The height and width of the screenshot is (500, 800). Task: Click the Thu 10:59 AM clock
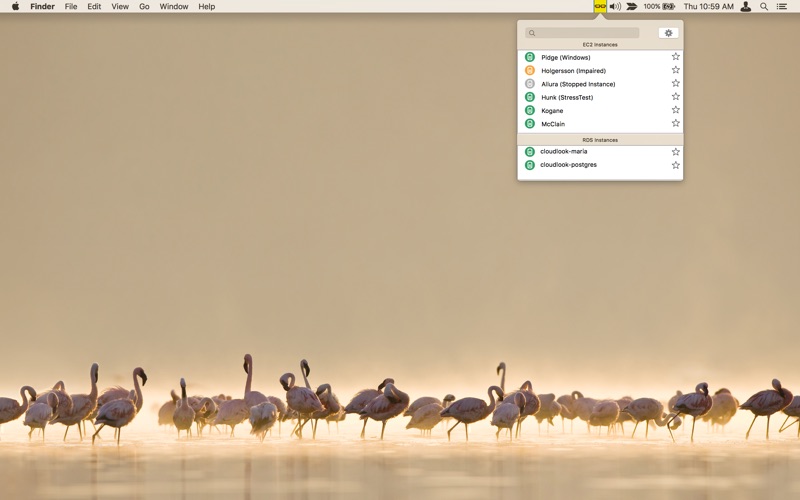[708, 7]
